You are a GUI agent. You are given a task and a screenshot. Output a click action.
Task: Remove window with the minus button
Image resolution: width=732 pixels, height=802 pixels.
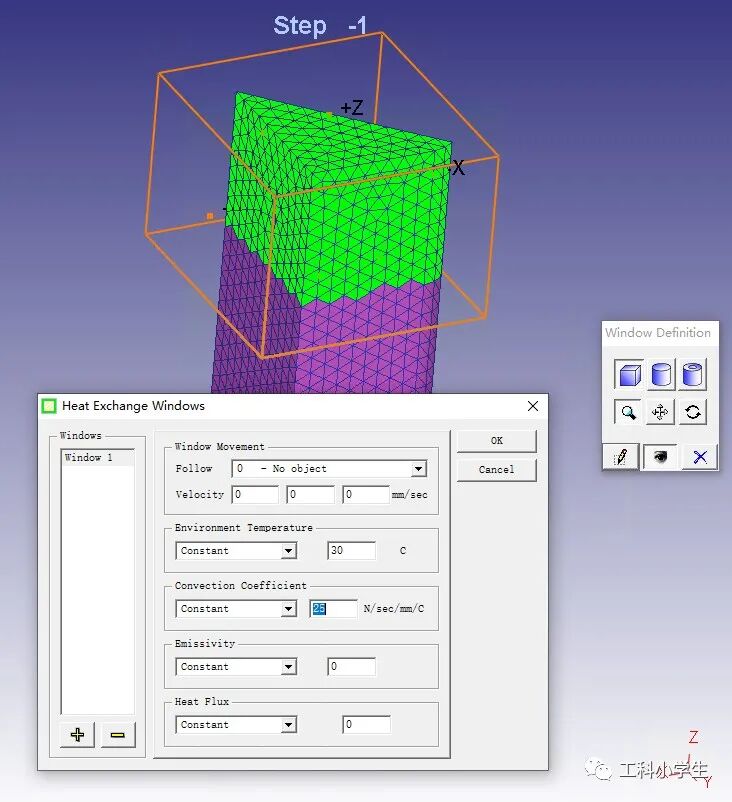pyautogui.click(x=118, y=735)
